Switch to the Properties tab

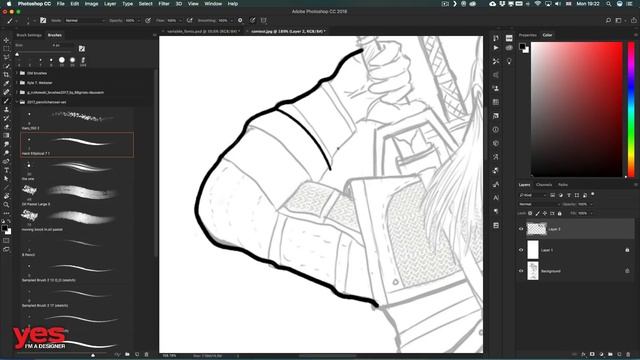pos(527,35)
